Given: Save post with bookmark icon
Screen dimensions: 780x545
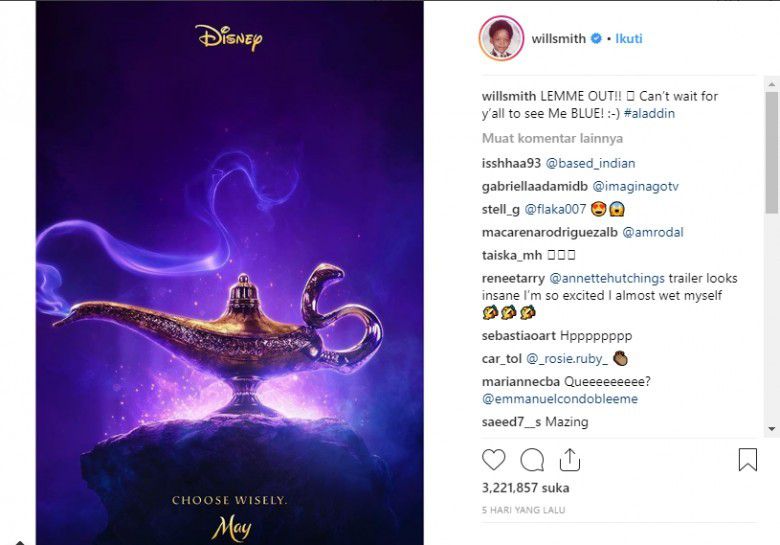Looking at the screenshot, I should click(748, 459).
